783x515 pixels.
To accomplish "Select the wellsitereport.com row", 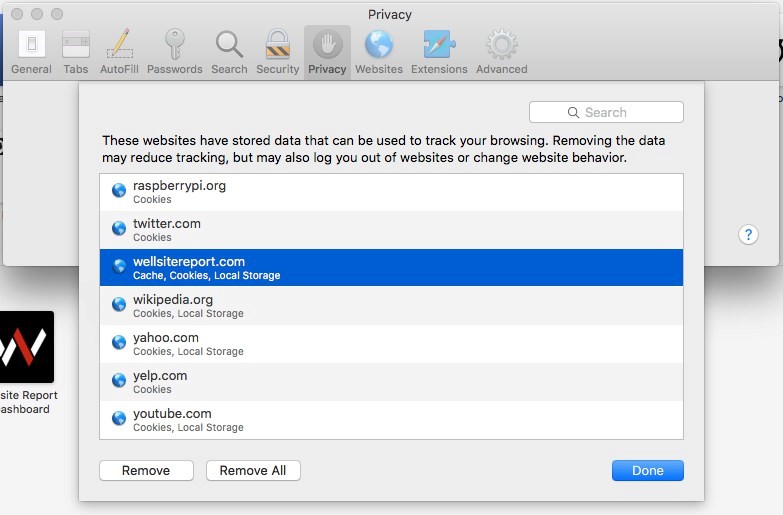I will click(x=392, y=268).
